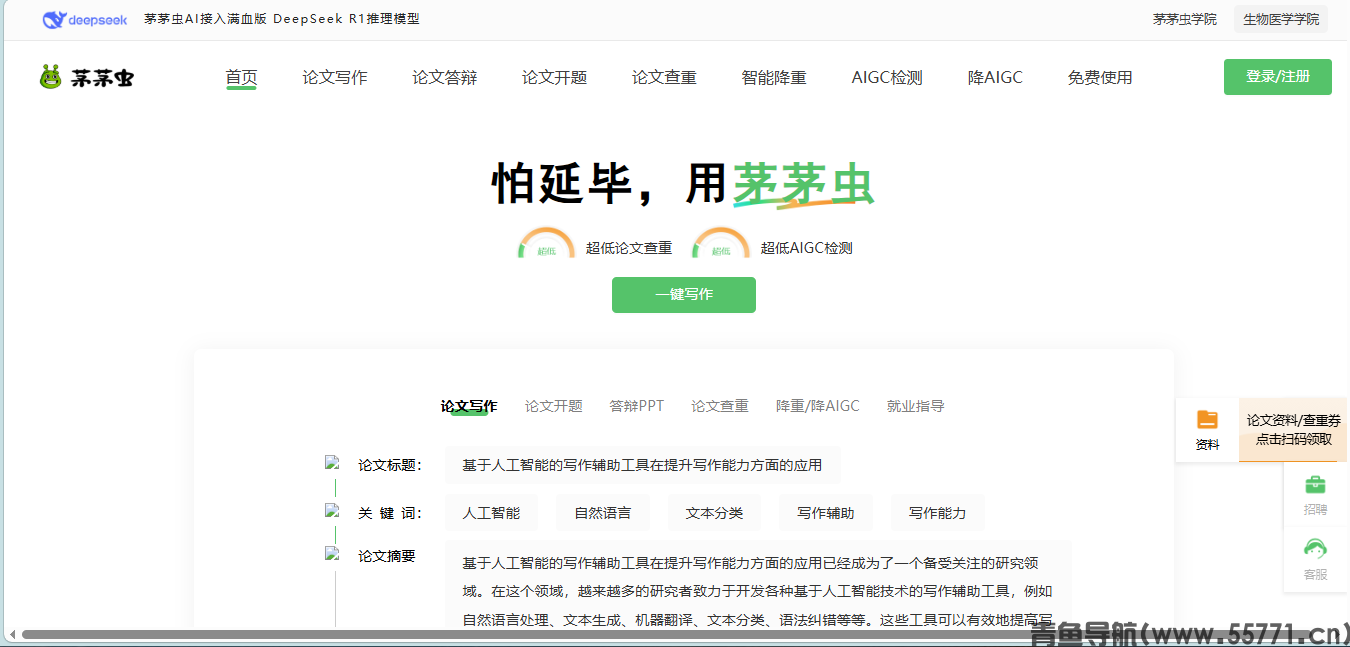Select the 文本分类 keyword tag

point(714,513)
